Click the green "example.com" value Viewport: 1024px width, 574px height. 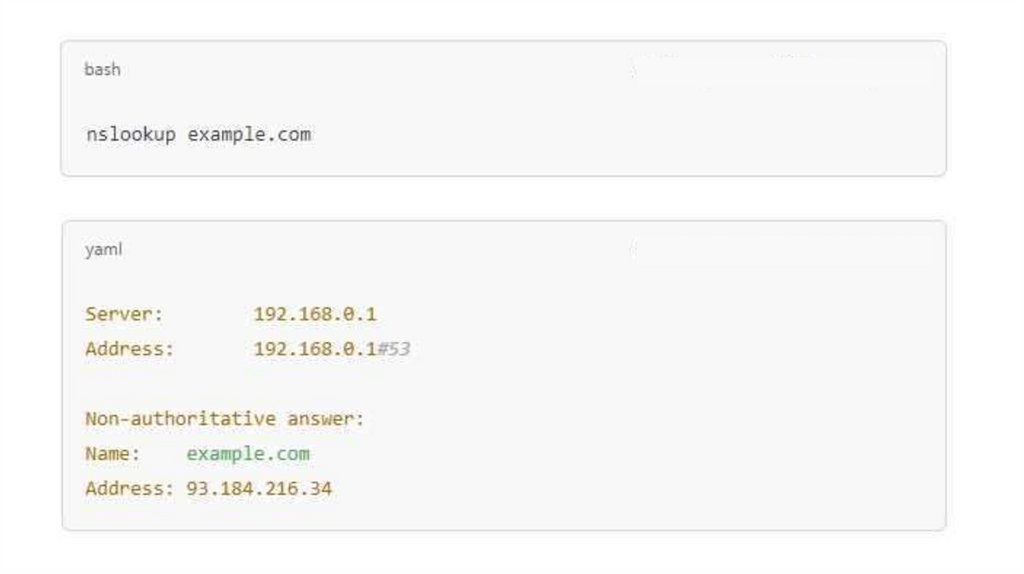point(248,454)
